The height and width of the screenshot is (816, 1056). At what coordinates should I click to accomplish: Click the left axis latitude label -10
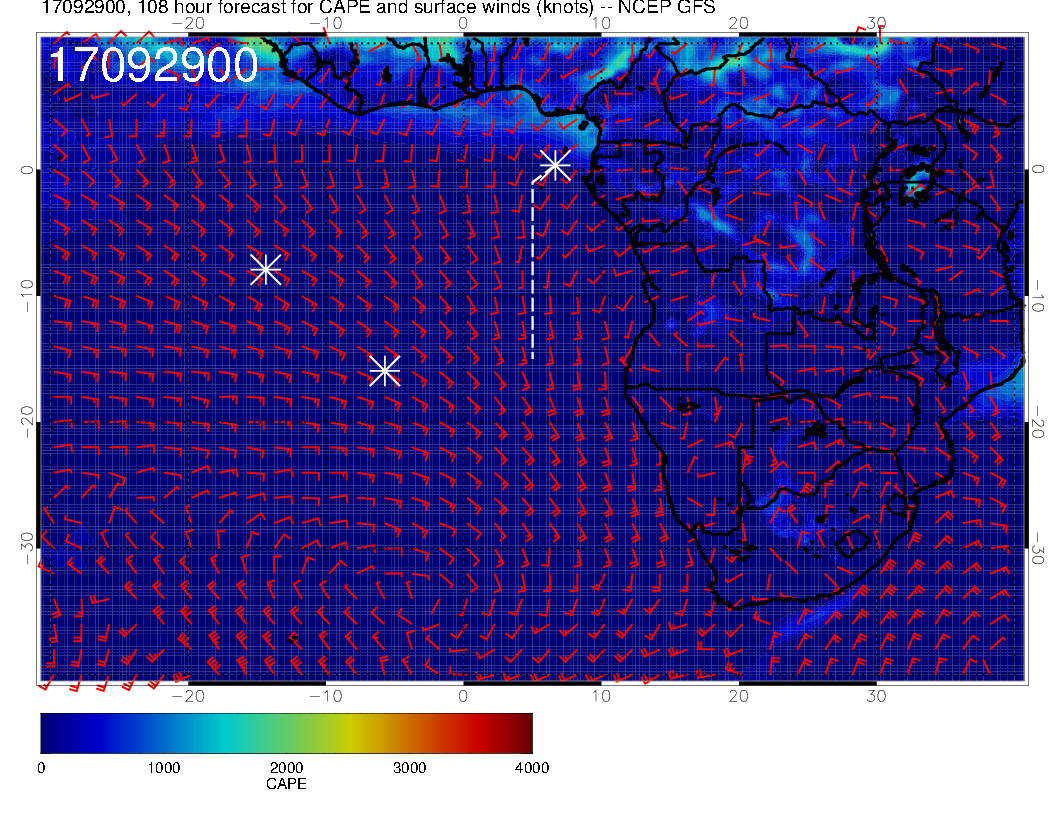pos(27,295)
